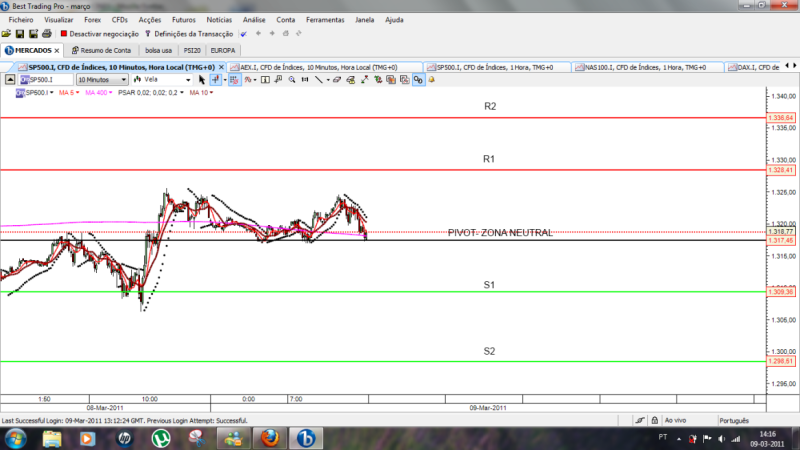Select the arrow pointer tool

[202, 80]
